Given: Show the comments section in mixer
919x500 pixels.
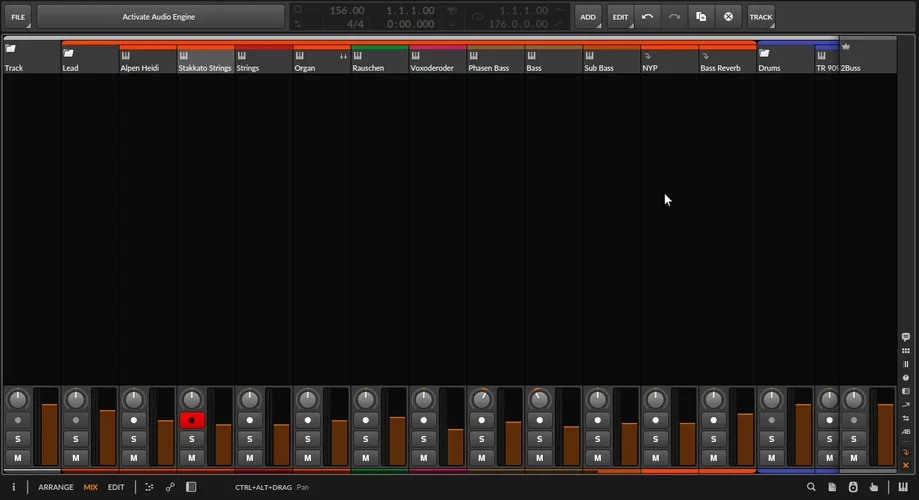Looking at the screenshot, I should pyautogui.click(x=906, y=338).
